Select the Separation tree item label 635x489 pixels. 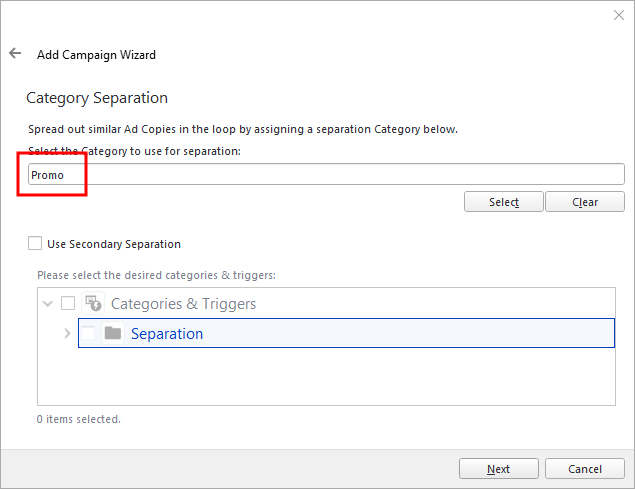point(167,333)
